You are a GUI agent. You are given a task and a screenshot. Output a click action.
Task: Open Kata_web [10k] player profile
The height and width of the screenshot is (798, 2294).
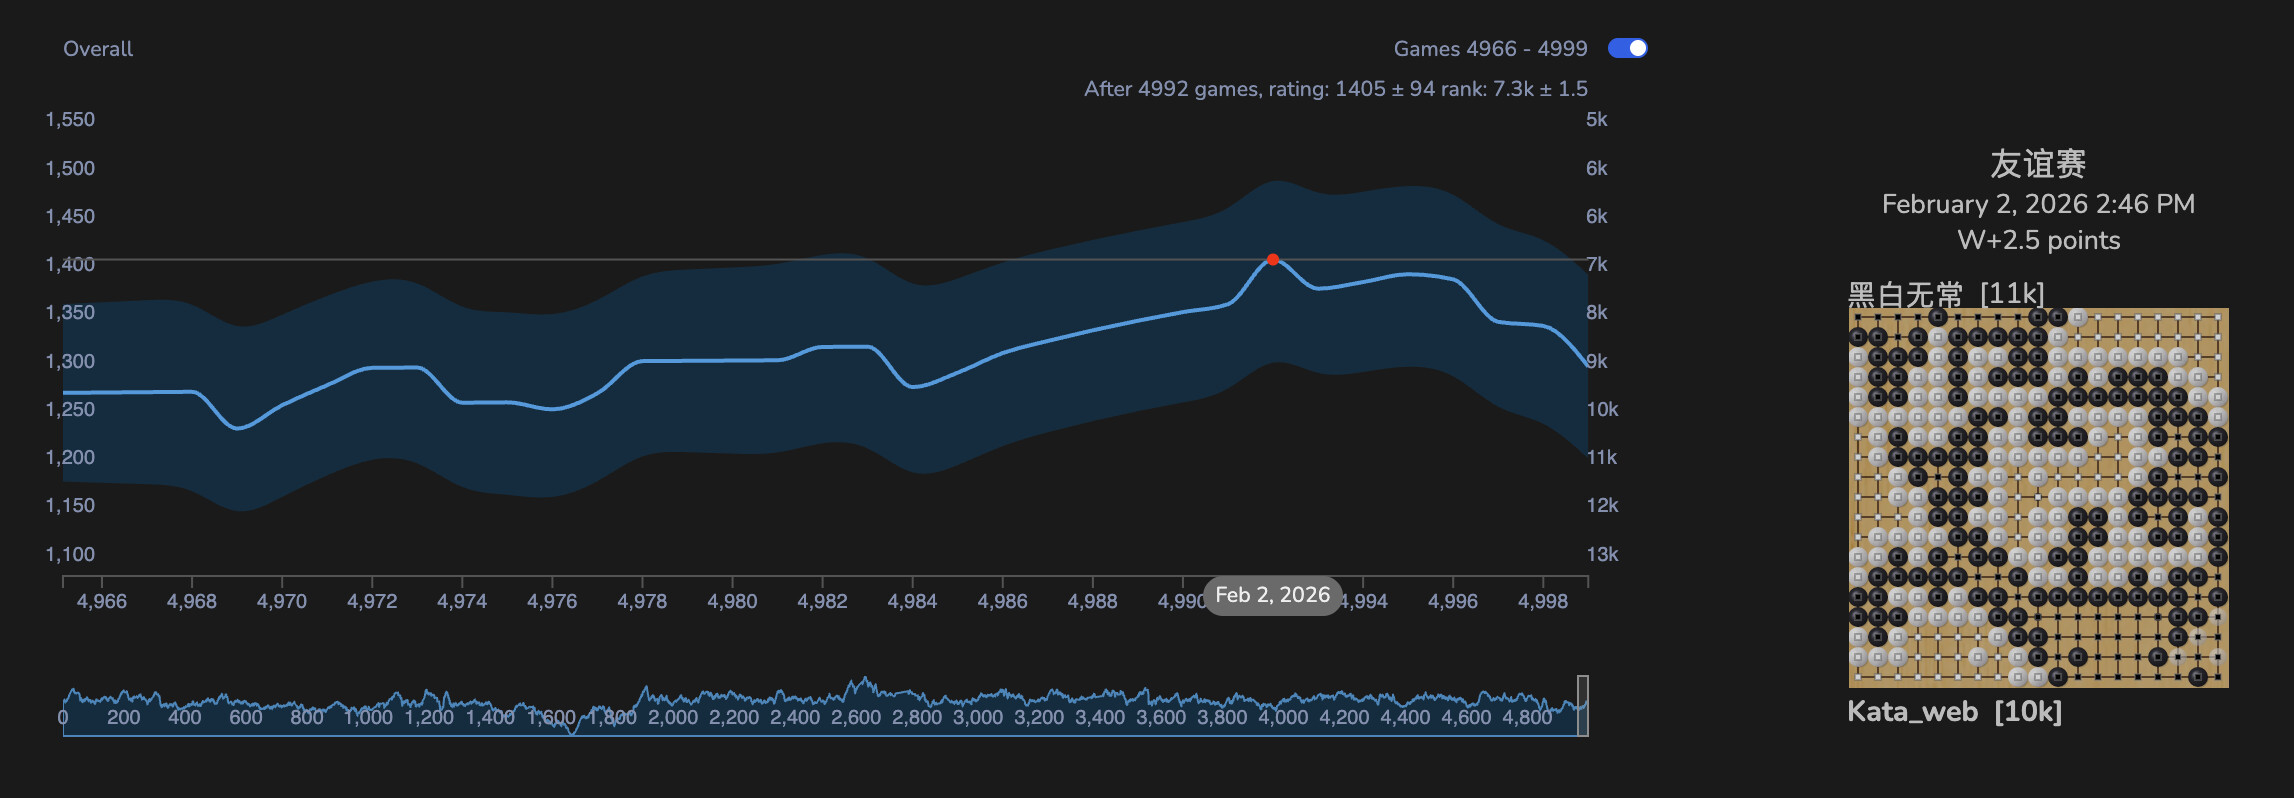click(x=1953, y=711)
